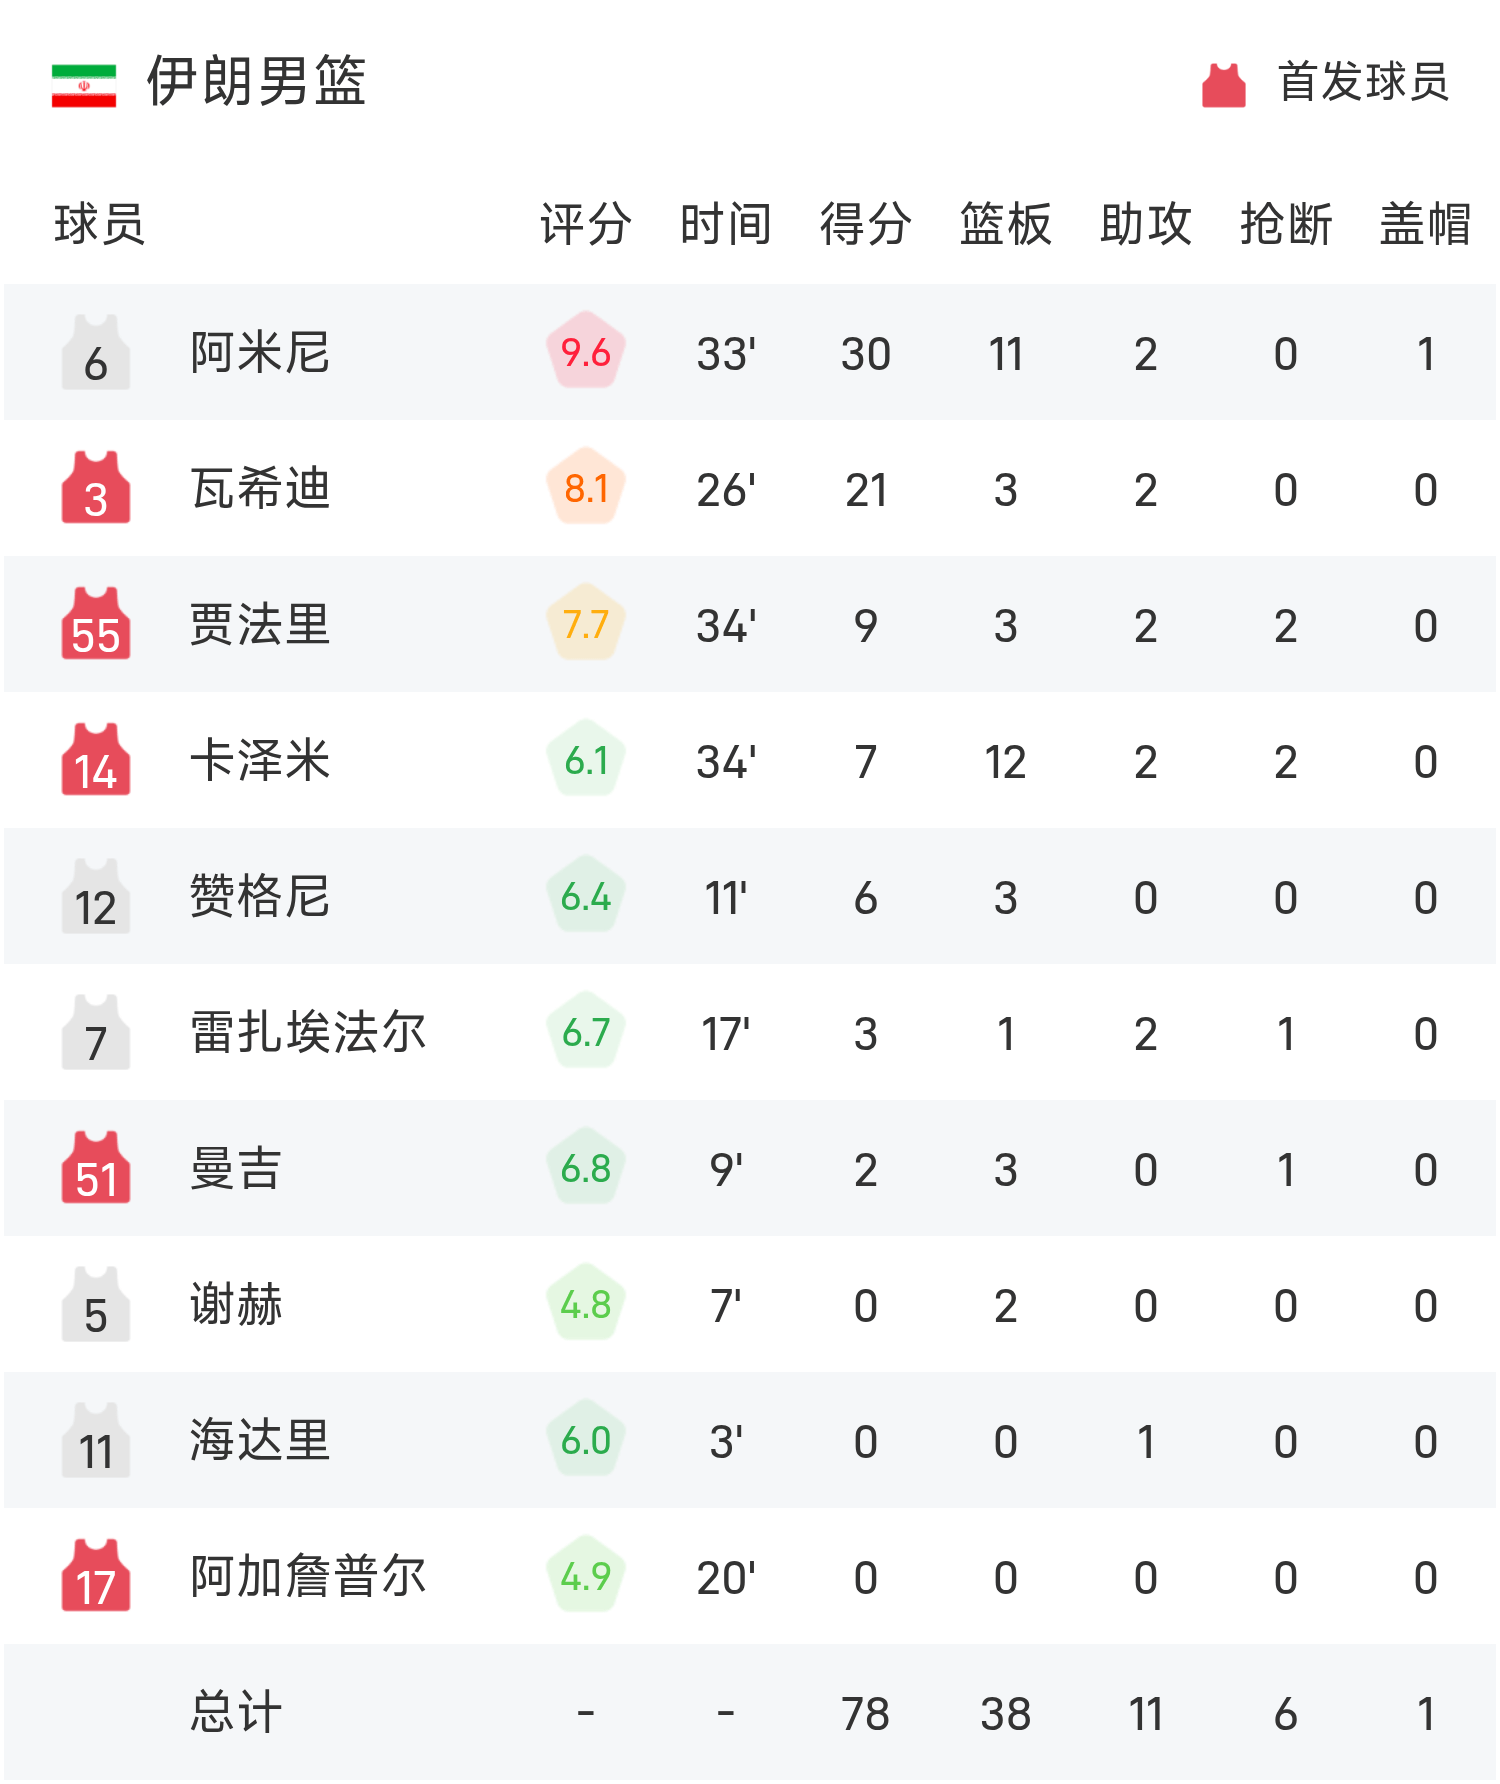Open player 阿加詹普尔 name link

click(308, 1577)
